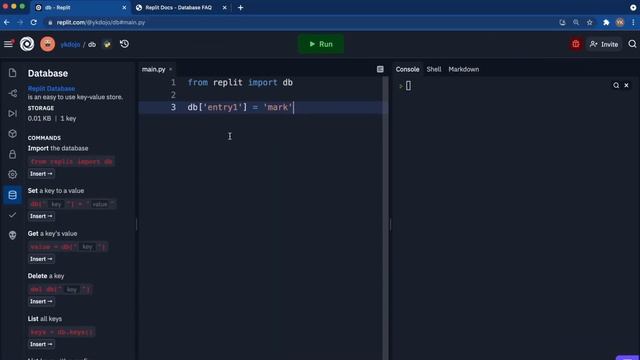Viewport: 640px width, 360px height.
Task: Click the editor vertical scrollbar
Action: pyautogui.click(x=385, y=218)
